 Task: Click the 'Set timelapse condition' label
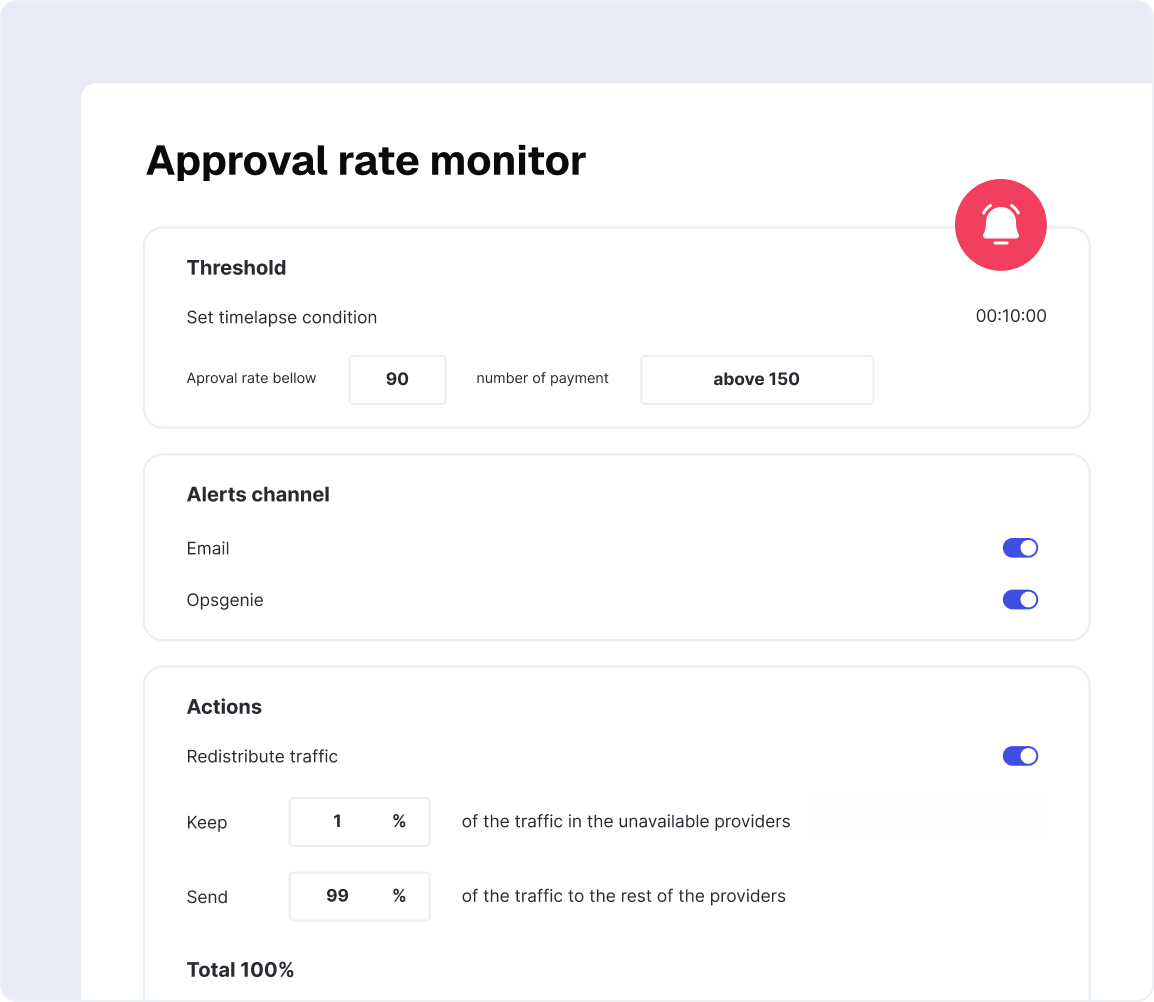(282, 318)
